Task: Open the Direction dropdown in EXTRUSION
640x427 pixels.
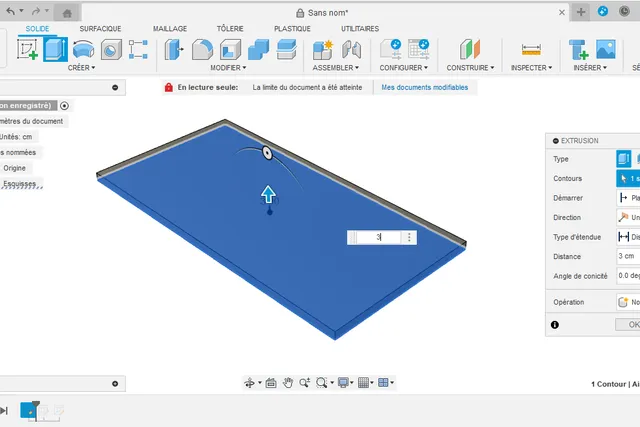Action: pyautogui.click(x=628, y=218)
